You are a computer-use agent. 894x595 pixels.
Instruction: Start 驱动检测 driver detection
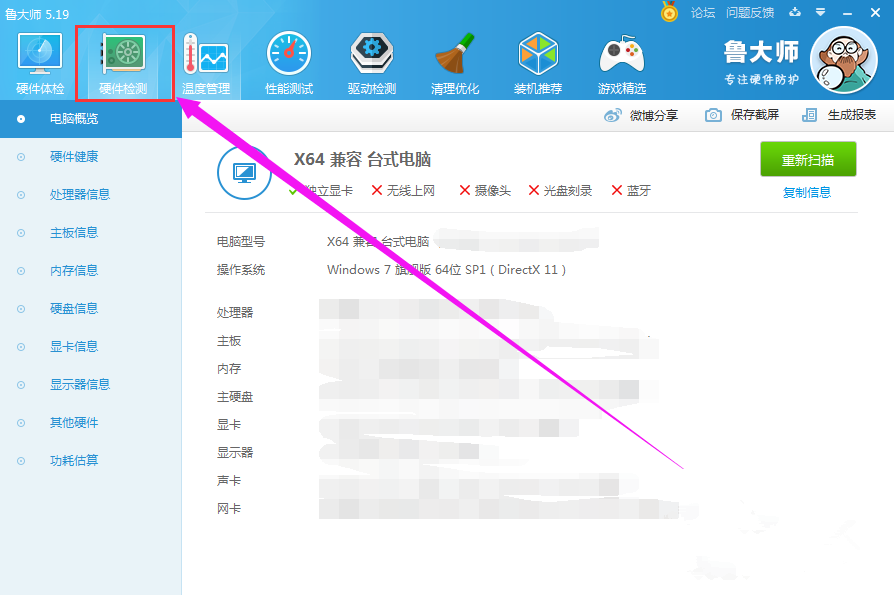click(371, 60)
